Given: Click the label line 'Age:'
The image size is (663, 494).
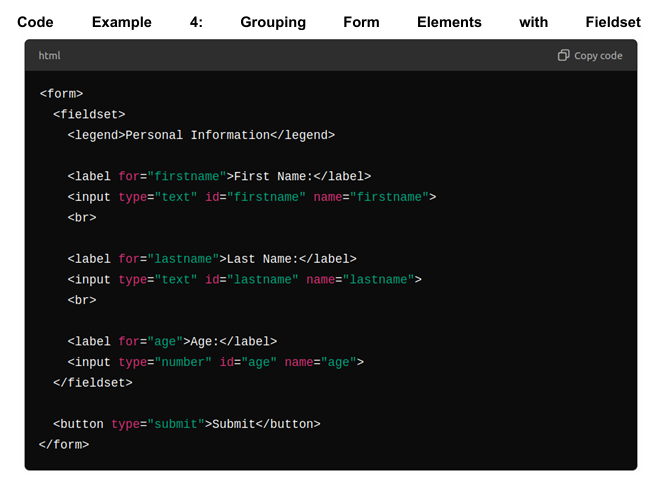Looking at the screenshot, I should tap(172, 341).
